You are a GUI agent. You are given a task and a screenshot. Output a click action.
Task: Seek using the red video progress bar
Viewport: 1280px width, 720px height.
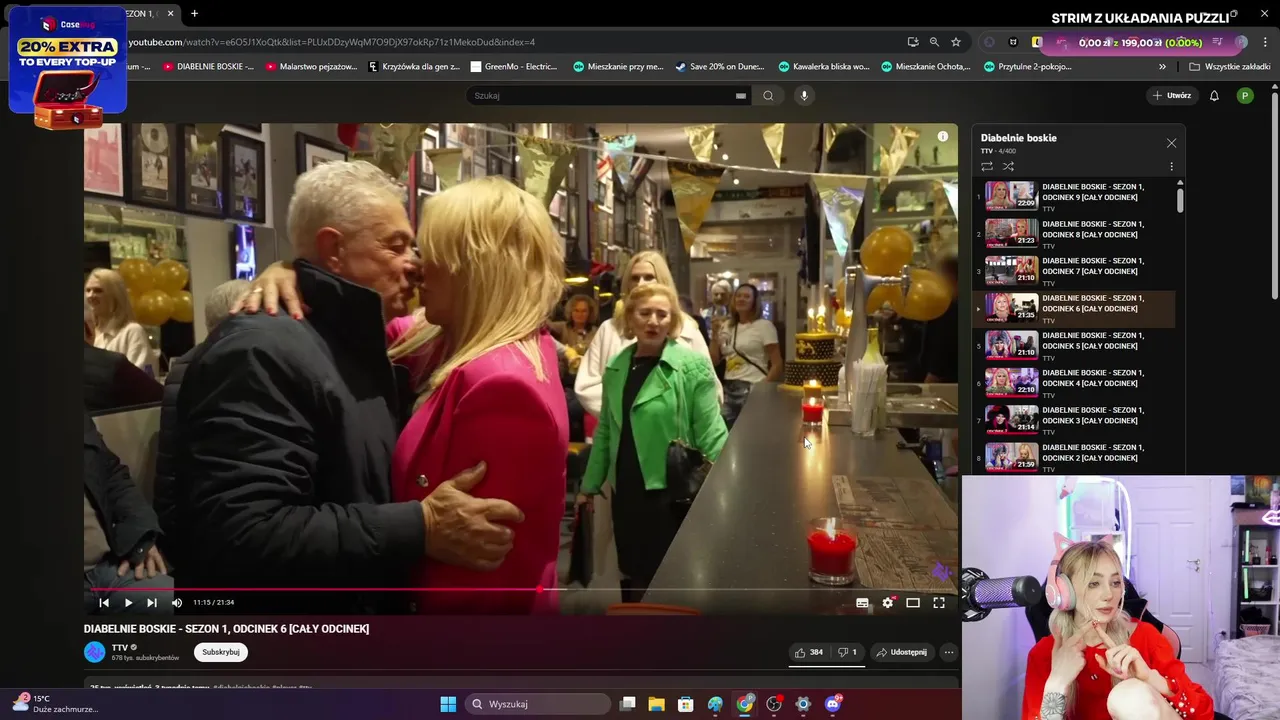click(x=520, y=588)
